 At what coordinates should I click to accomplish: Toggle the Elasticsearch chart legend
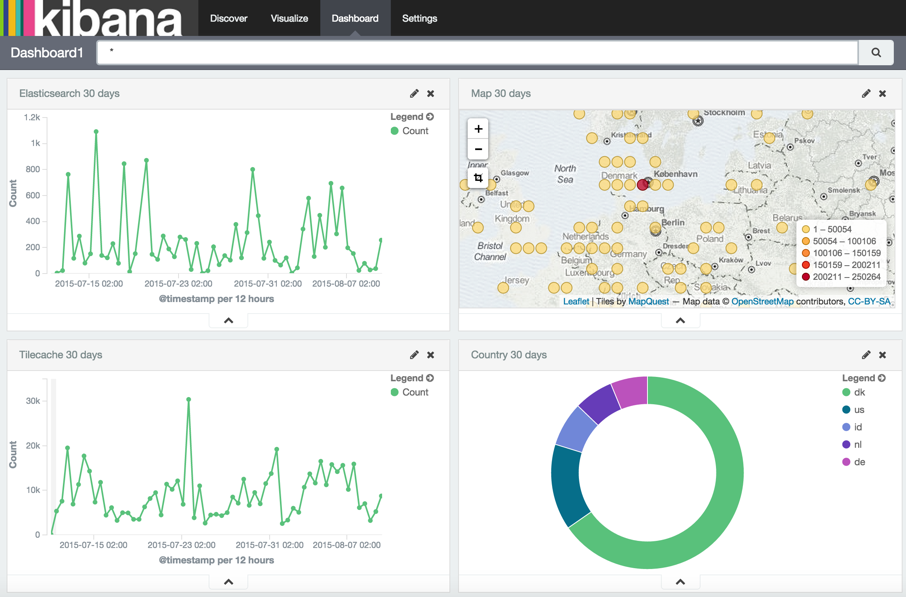(430, 117)
